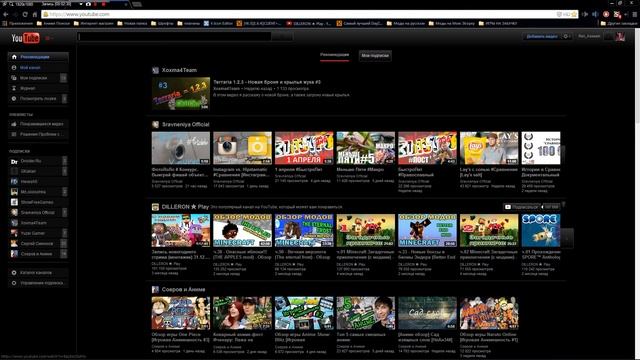
Task: Play the Naruto Online review thumbnail
Action: tap(489, 313)
